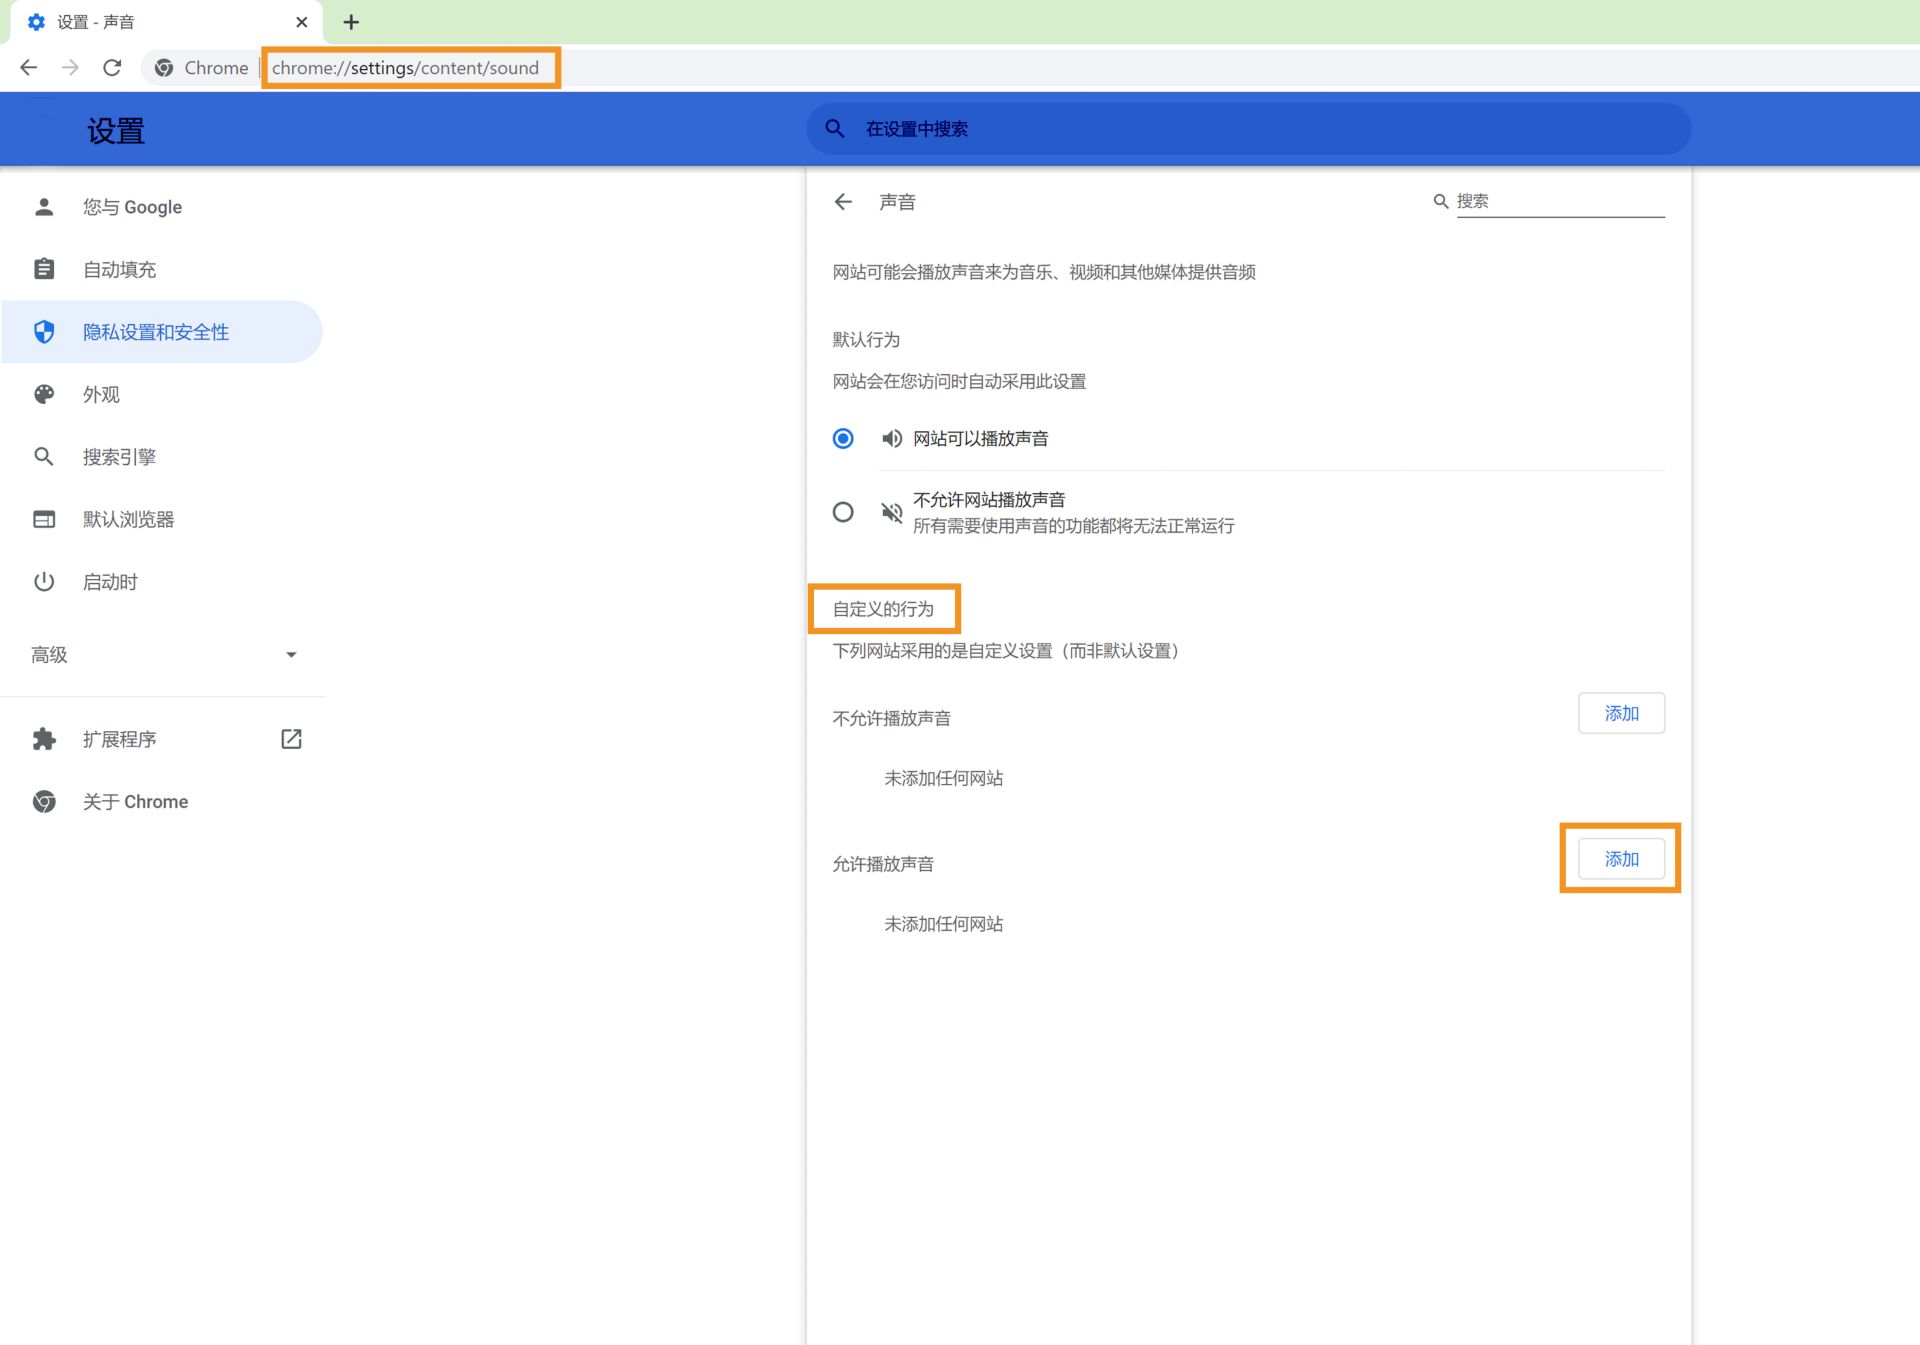Screen dimensions: 1920x1345
Task: Click the Chrome logo beside 关于 Chrome
Action: click(x=44, y=801)
